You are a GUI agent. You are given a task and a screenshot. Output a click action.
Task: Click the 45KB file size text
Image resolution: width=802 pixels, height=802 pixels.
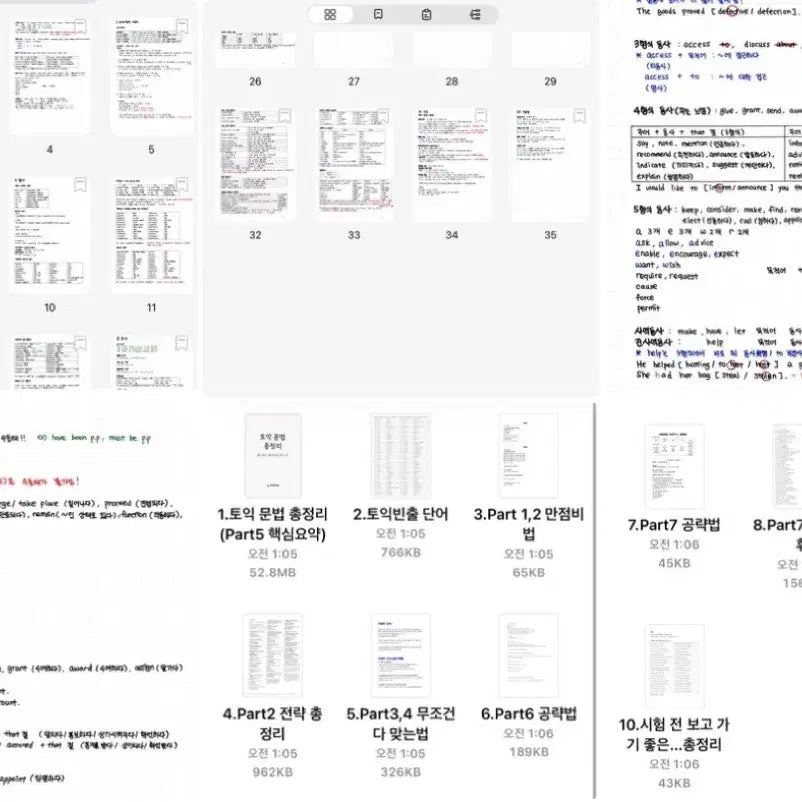pos(674,563)
